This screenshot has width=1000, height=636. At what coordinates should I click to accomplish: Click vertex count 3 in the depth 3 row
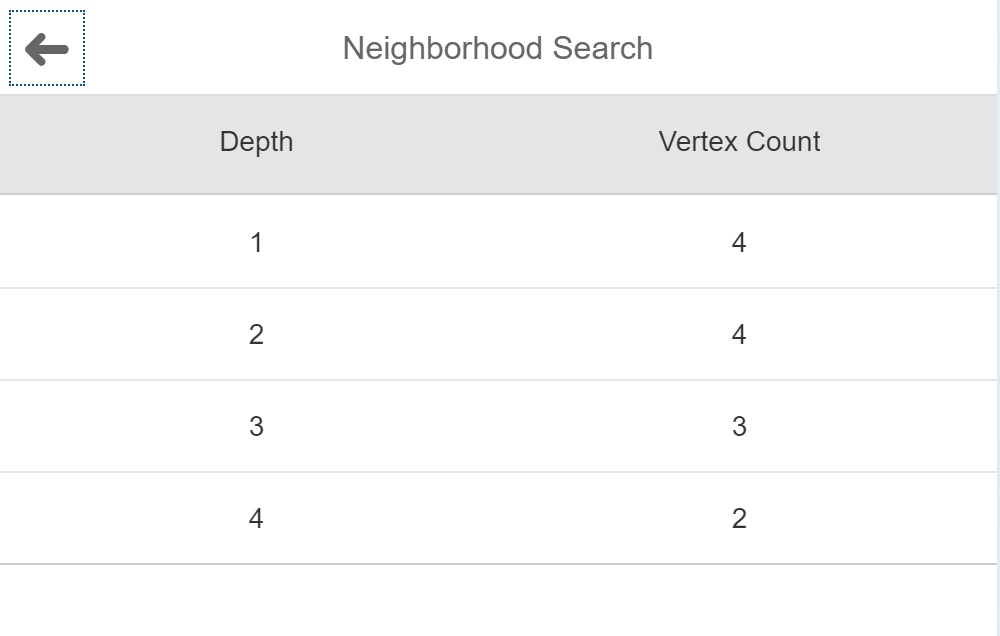739,426
